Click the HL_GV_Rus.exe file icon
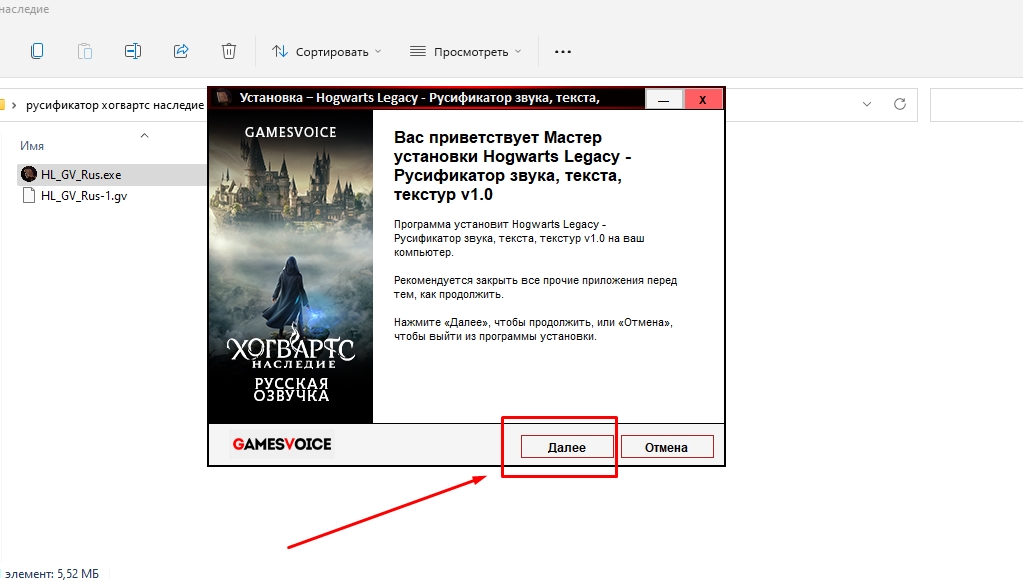This screenshot has height=581, width=1023. click(x=29, y=174)
